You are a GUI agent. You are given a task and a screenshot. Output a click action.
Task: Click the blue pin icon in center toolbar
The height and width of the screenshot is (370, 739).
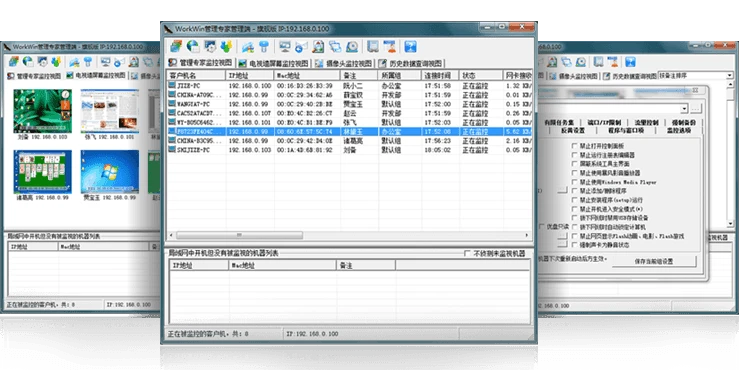click(264, 46)
